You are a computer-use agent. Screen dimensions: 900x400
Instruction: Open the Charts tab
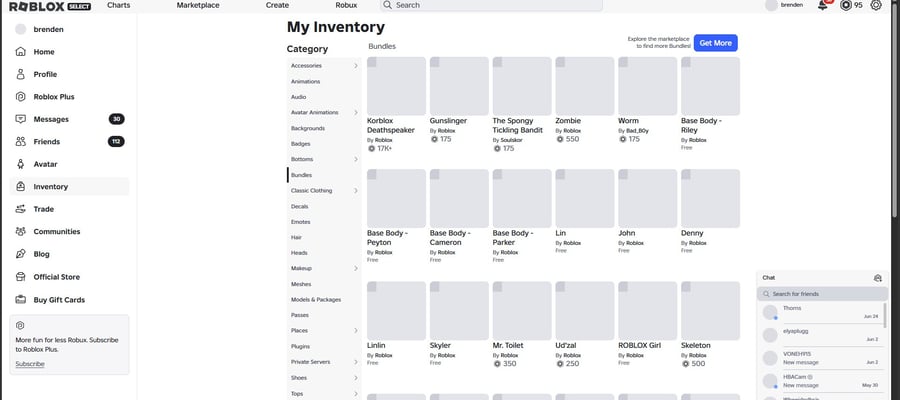pos(118,5)
